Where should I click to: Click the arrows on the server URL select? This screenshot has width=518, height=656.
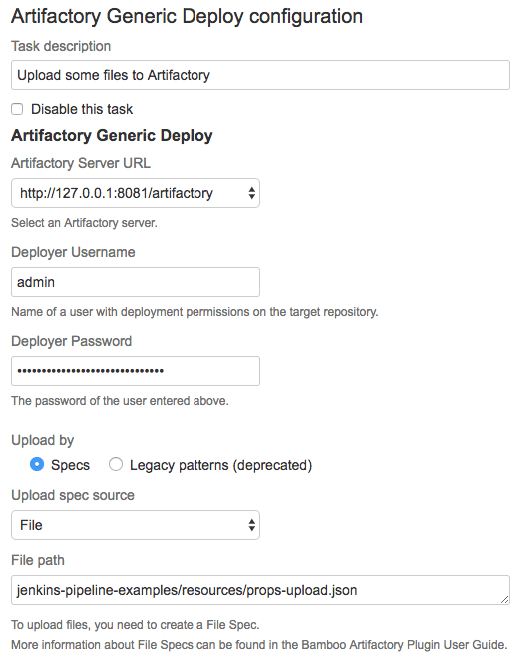tap(251, 193)
